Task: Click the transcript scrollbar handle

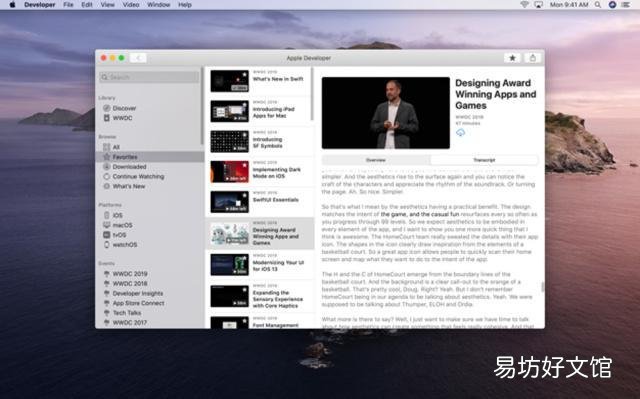Action: coord(542,287)
